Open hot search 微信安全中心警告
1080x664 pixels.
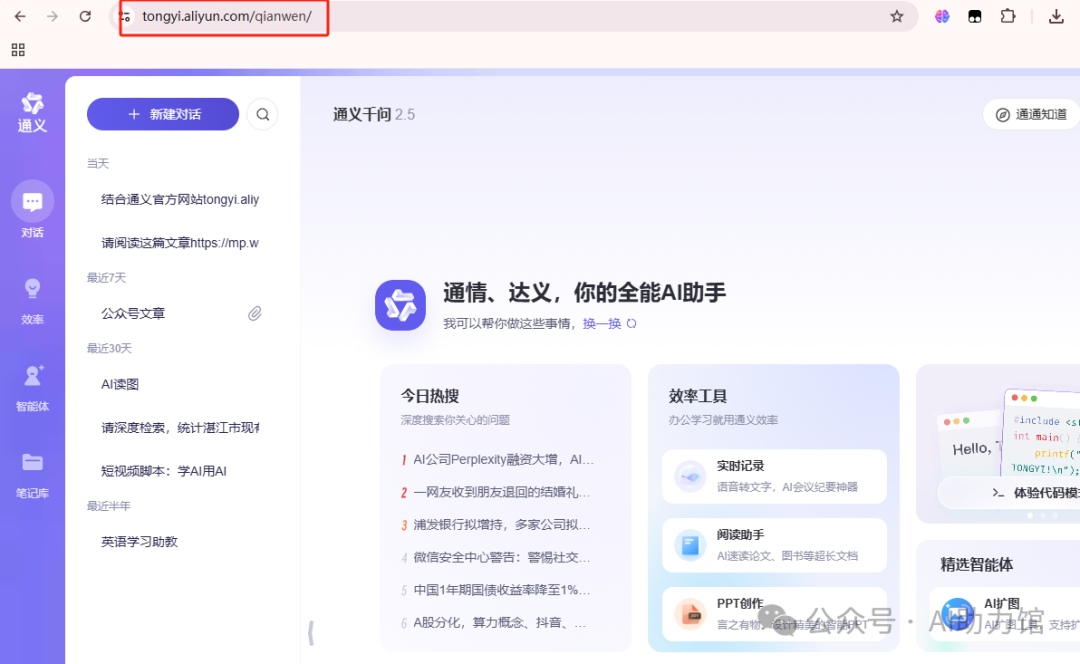(497, 557)
